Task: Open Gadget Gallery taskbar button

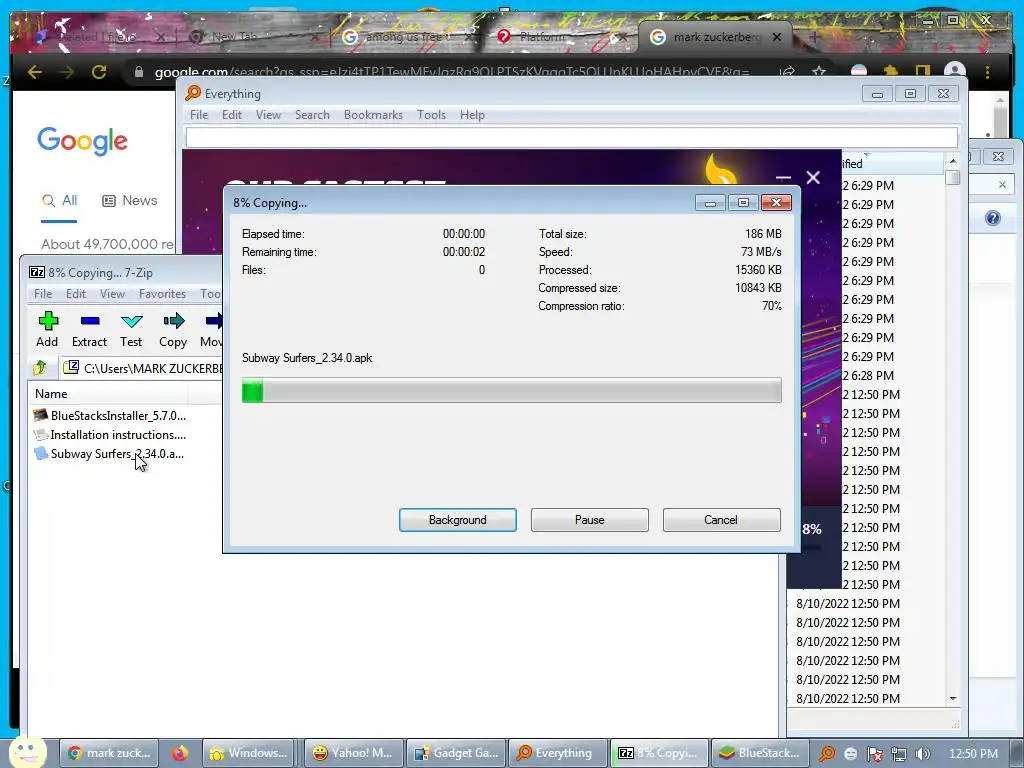Action: pyautogui.click(x=456, y=753)
